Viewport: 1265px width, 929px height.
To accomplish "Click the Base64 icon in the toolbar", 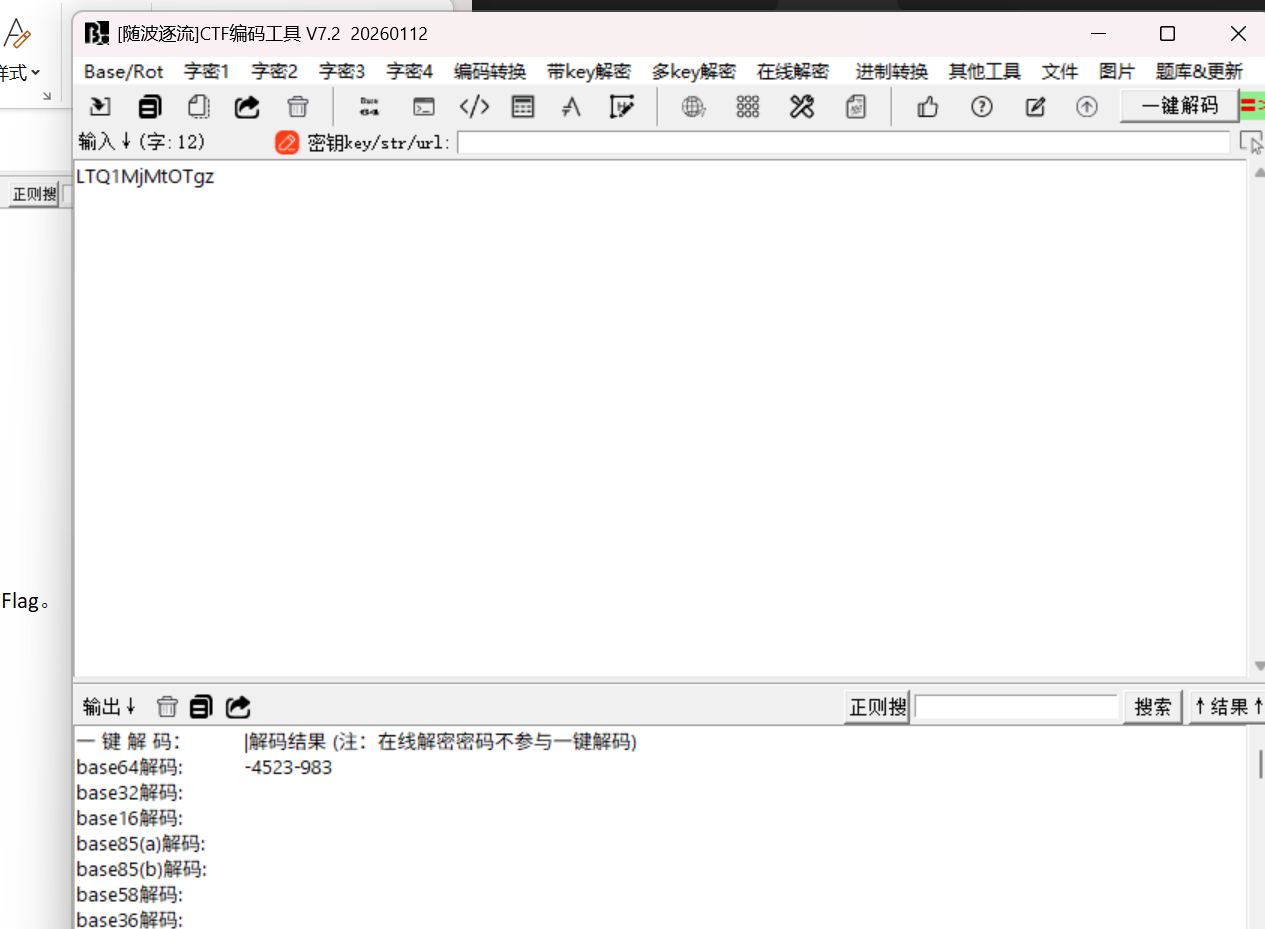I will tap(369, 107).
